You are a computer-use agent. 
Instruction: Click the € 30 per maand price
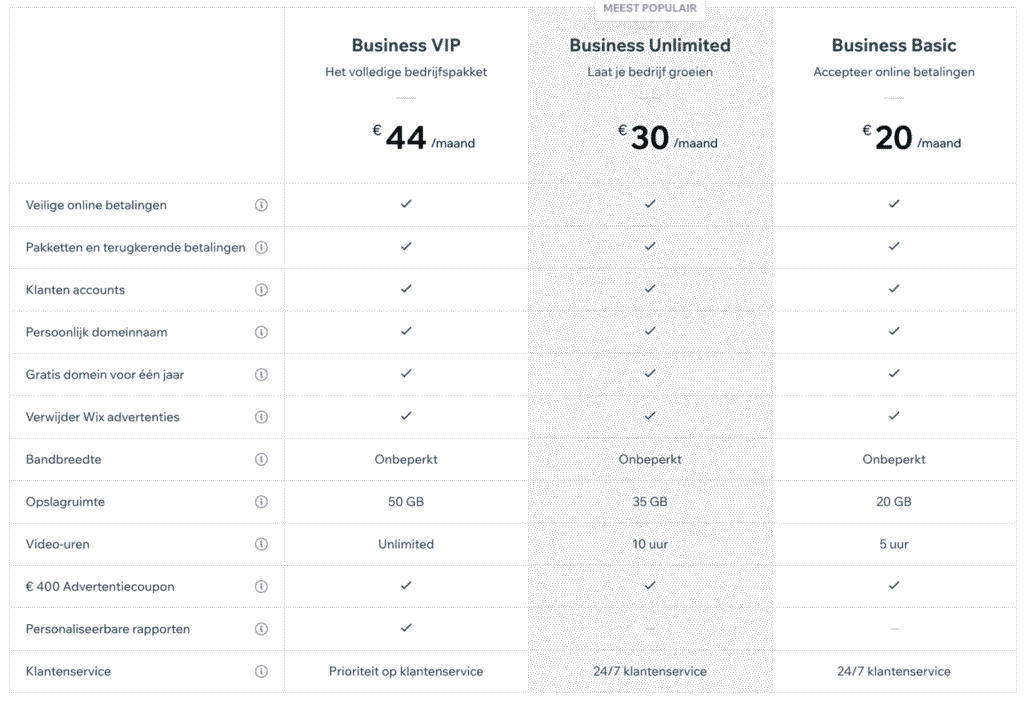(667, 139)
